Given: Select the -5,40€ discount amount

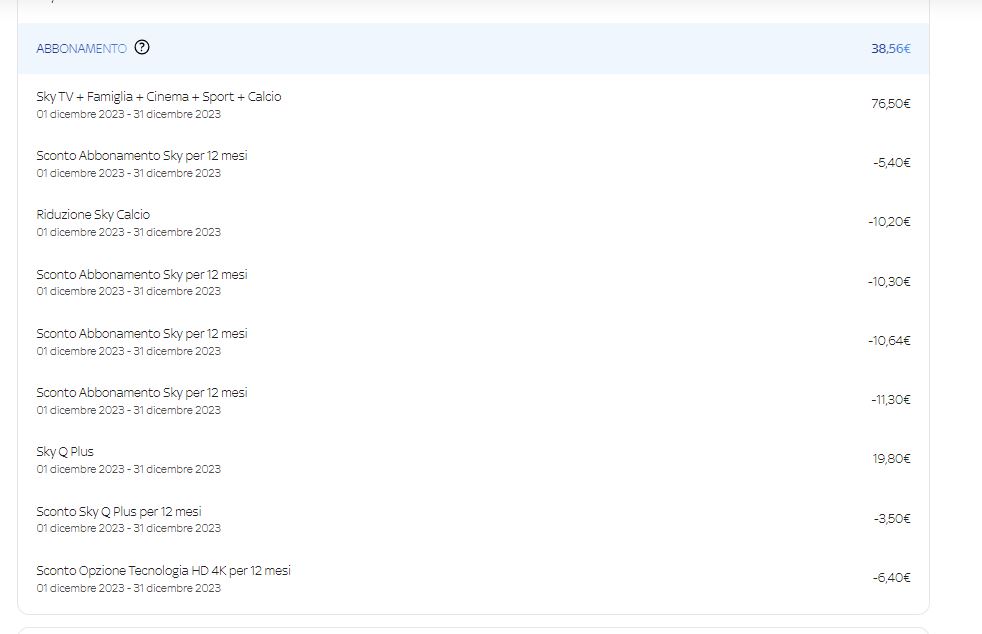Looking at the screenshot, I should pyautogui.click(x=892, y=162).
